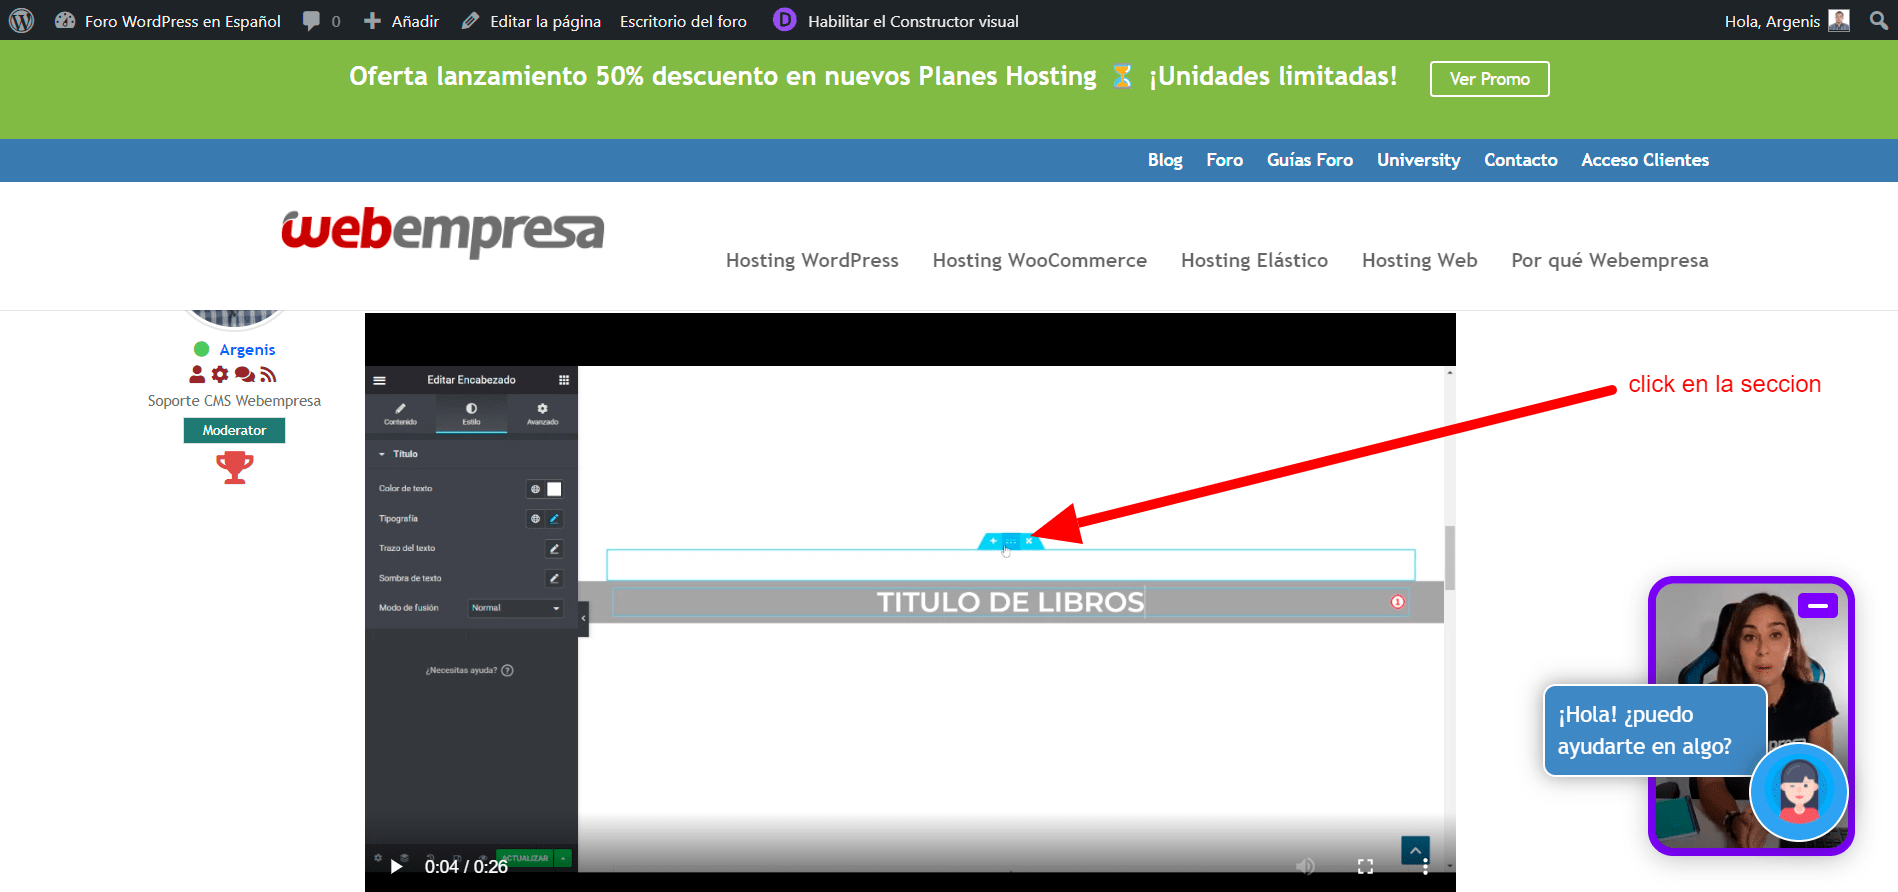Select the TITULO DE LIBROS heading
The image size is (1898, 892).
[1010, 602]
